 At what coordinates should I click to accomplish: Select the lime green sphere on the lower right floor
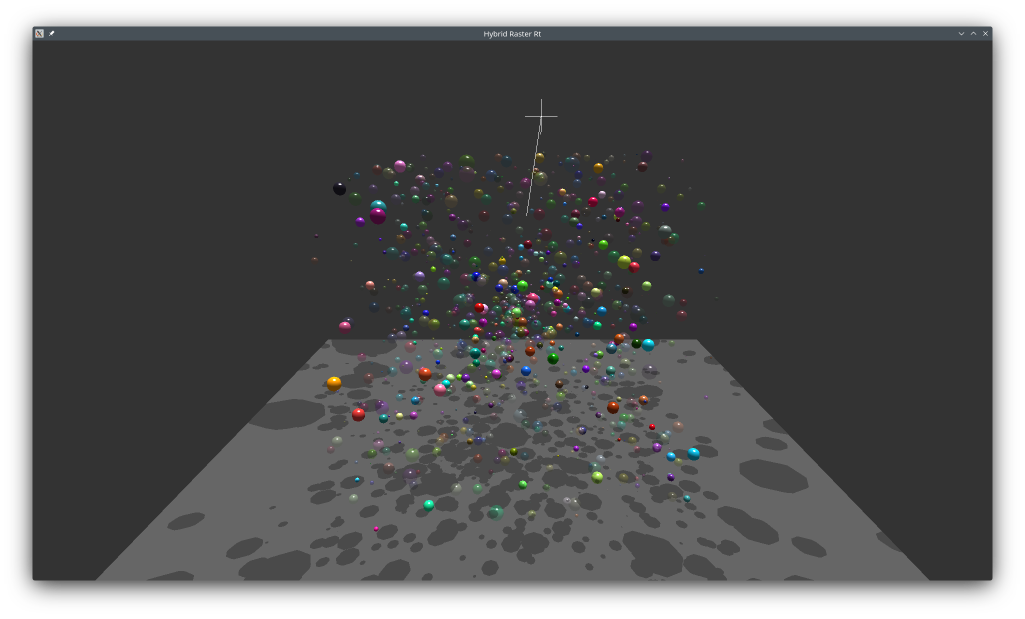(597, 477)
